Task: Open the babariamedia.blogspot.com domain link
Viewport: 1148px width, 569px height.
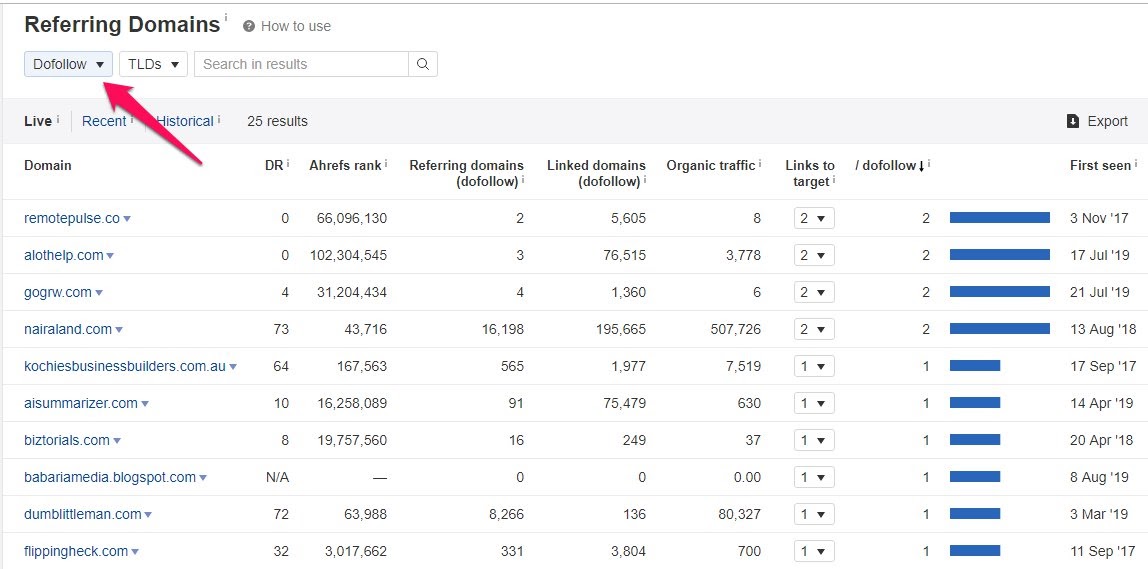Action: (110, 477)
